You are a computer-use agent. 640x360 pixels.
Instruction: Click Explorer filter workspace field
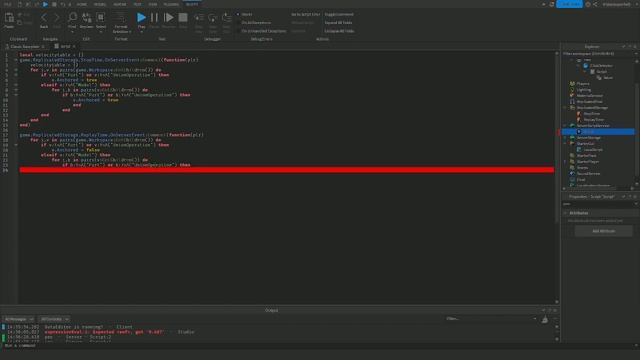coord(598,53)
